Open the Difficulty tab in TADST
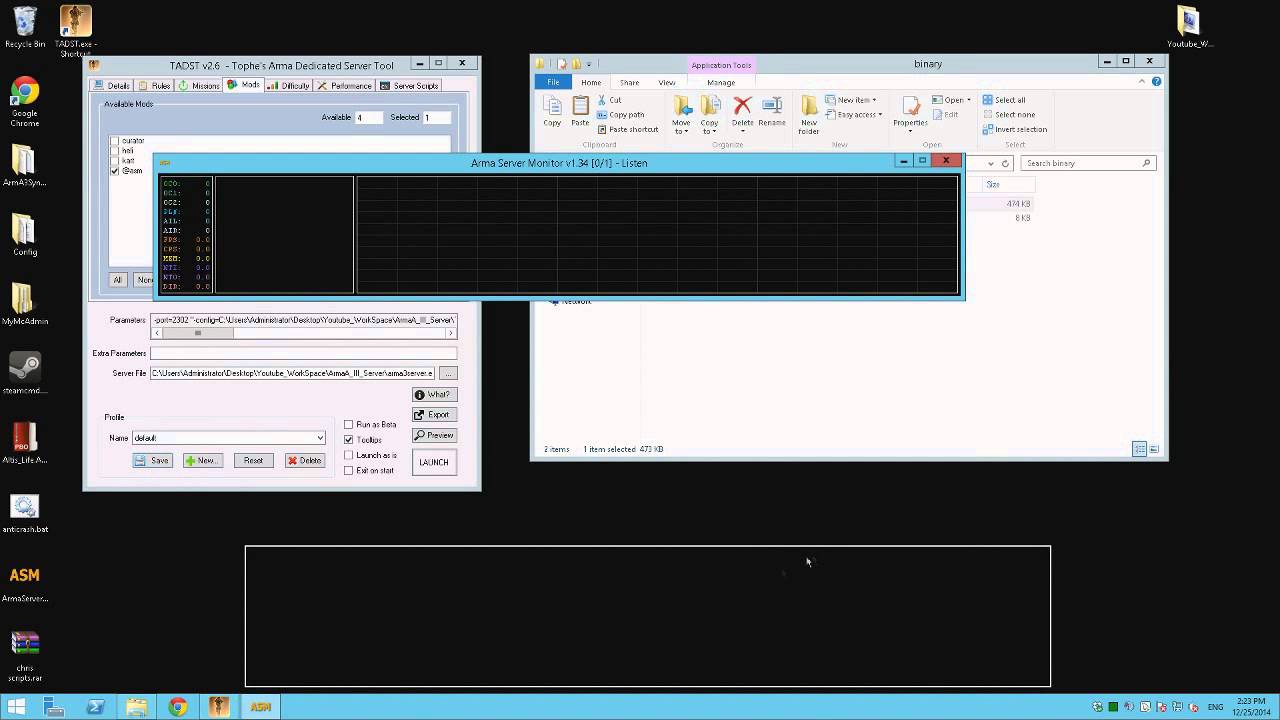The image size is (1280, 720). point(288,86)
